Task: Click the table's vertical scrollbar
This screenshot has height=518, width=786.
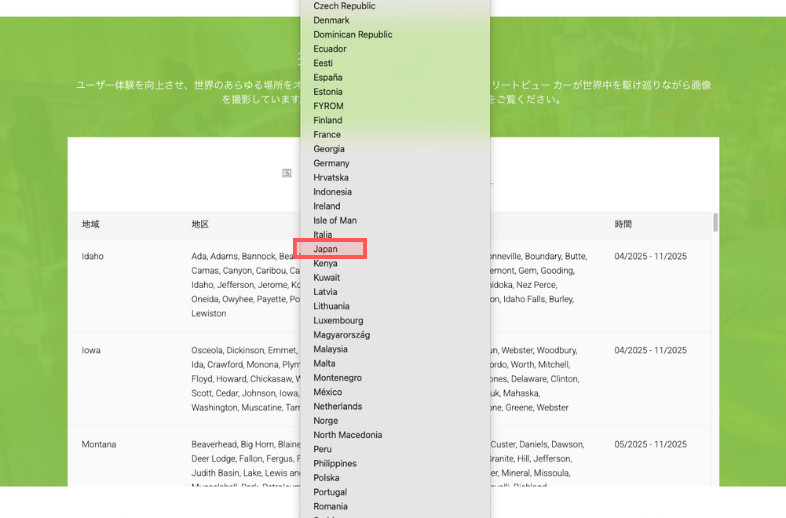Action: 715,222
